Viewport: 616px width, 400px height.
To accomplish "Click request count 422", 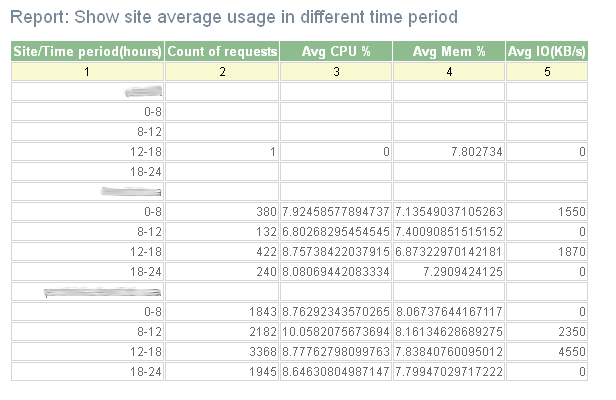I will click(x=266, y=252).
